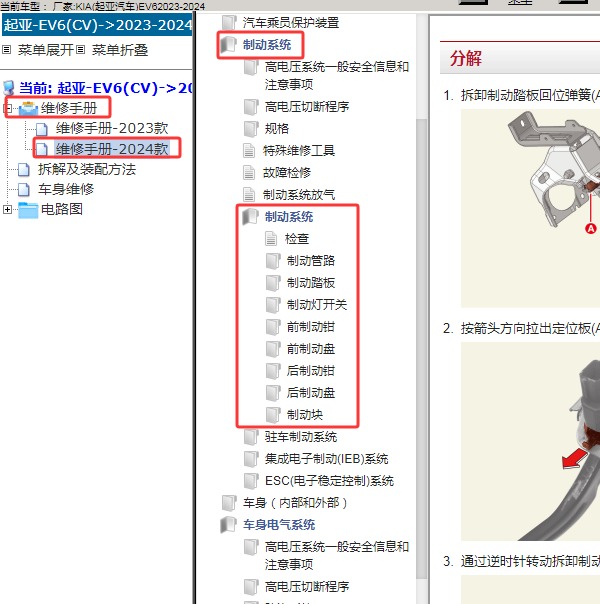The width and height of the screenshot is (600, 604).
Task: Expand 制动管路 section
Action: pos(311,261)
